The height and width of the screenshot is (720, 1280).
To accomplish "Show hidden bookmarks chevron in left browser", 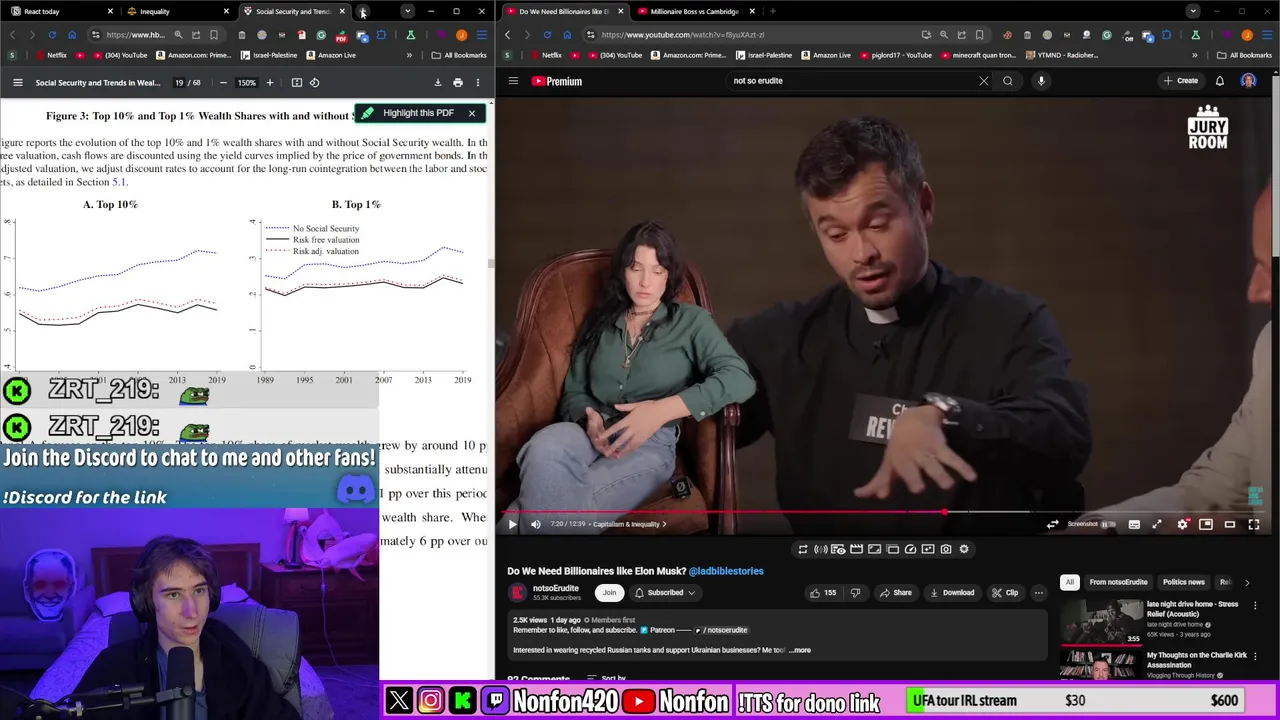I will [409, 55].
